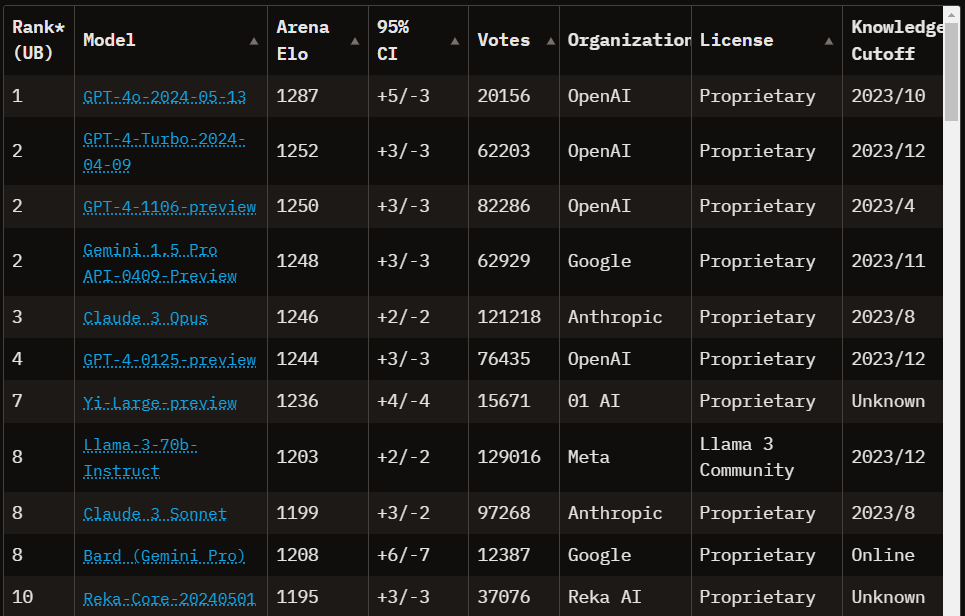Click the 95% CI sort arrow
The image size is (965, 616).
(455, 41)
